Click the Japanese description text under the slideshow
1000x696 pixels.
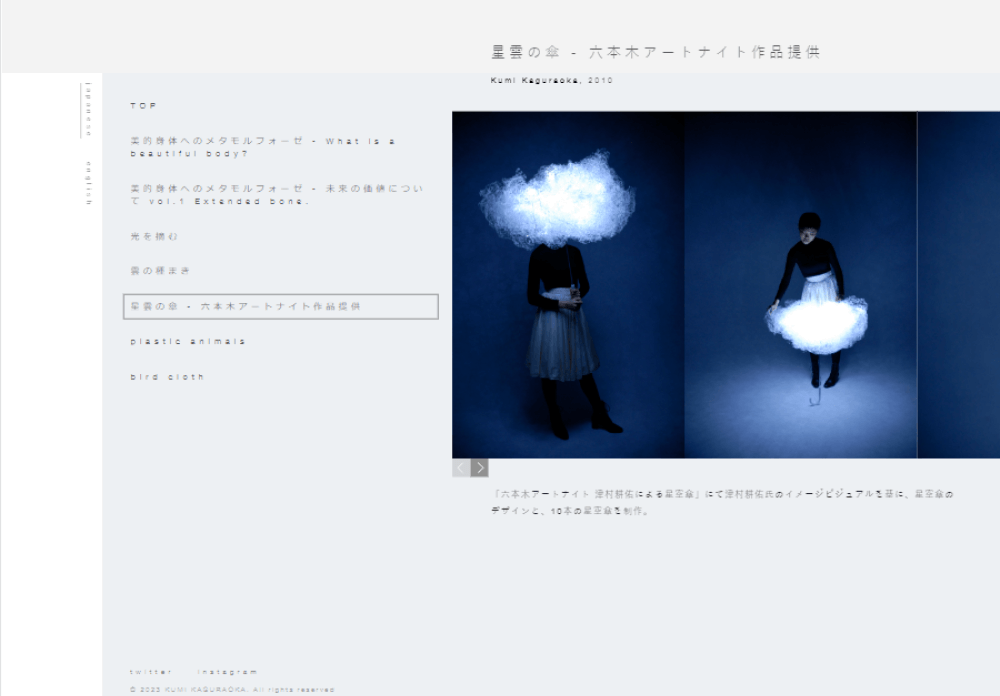pyautogui.click(x=722, y=502)
